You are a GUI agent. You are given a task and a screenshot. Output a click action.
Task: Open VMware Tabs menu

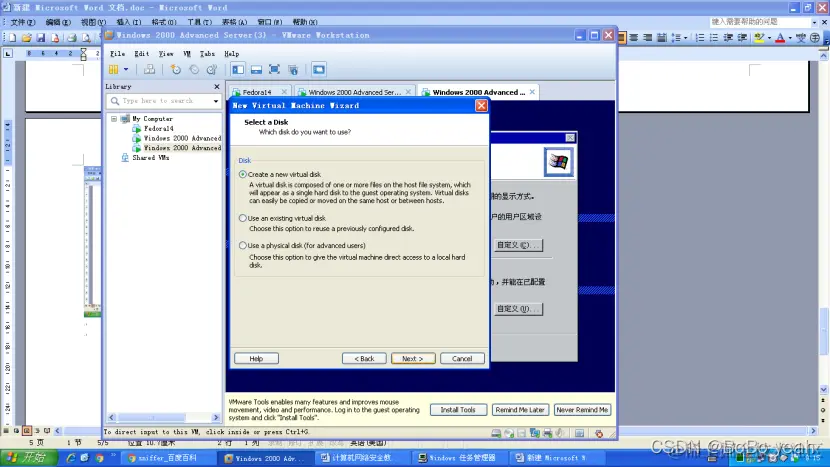pyautogui.click(x=207, y=53)
